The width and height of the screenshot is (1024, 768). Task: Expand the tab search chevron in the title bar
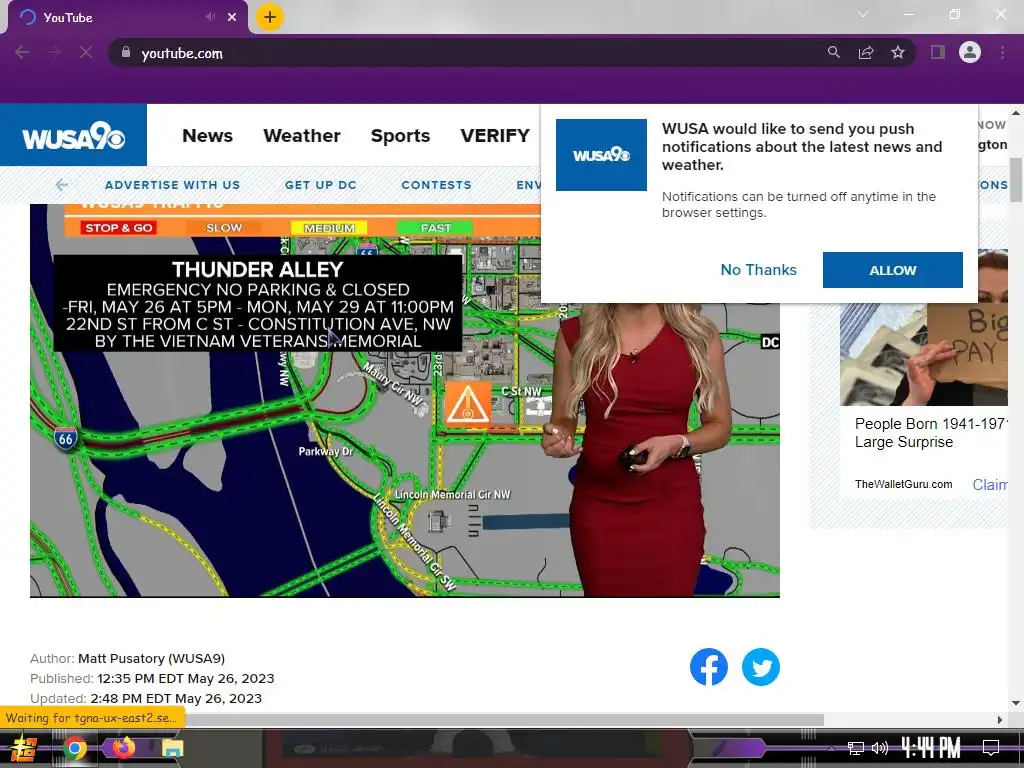click(x=863, y=14)
